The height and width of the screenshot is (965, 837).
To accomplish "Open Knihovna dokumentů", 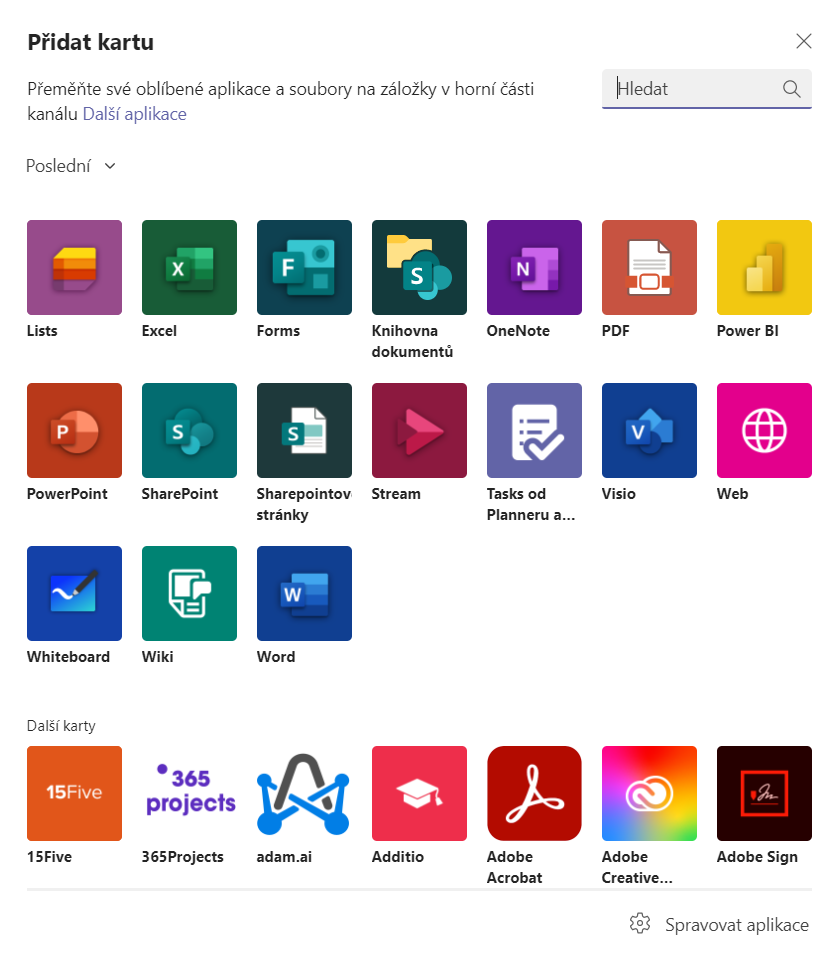I will click(x=419, y=267).
